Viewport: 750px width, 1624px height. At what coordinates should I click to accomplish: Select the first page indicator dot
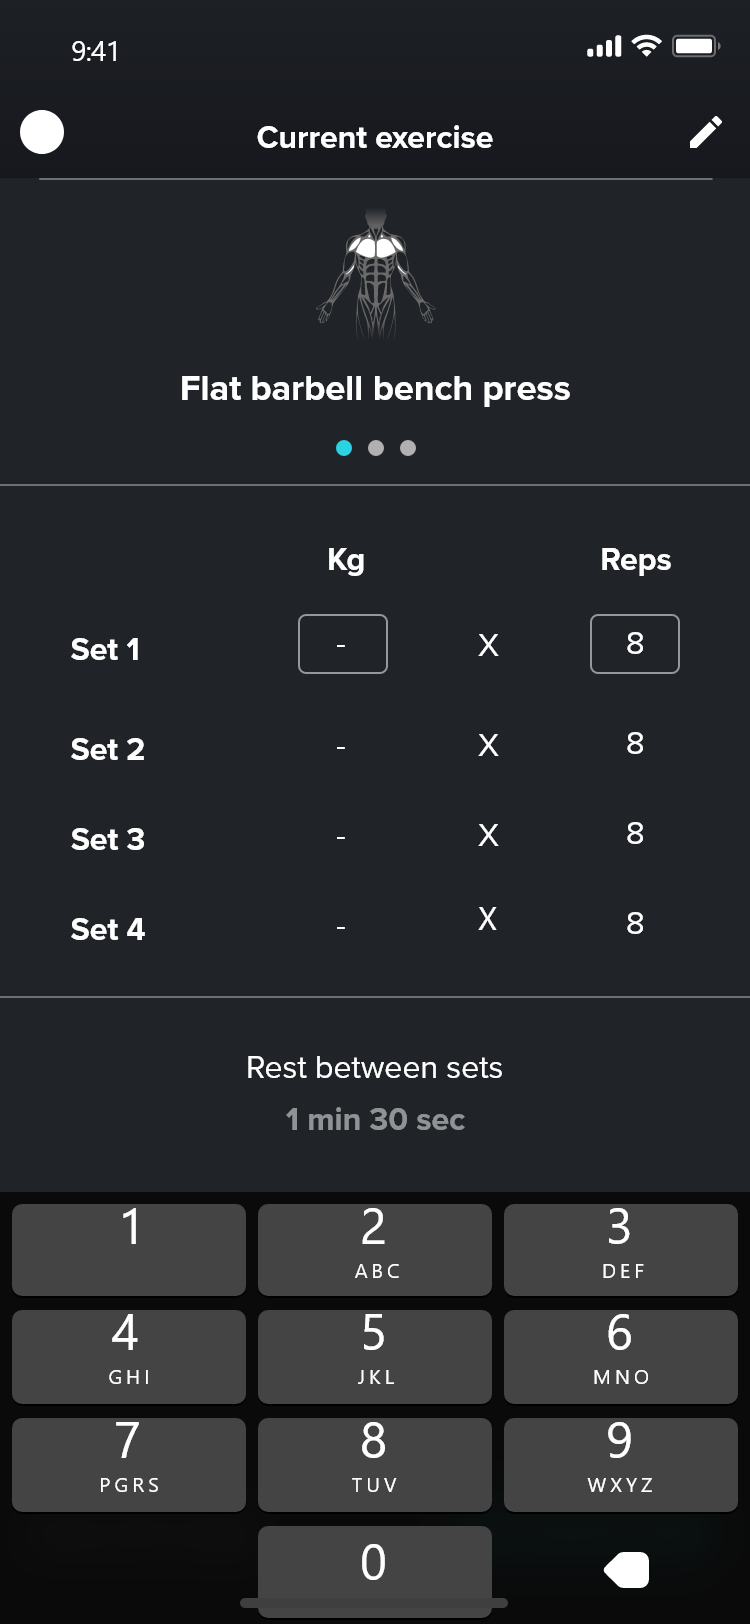(x=344, y=448)
